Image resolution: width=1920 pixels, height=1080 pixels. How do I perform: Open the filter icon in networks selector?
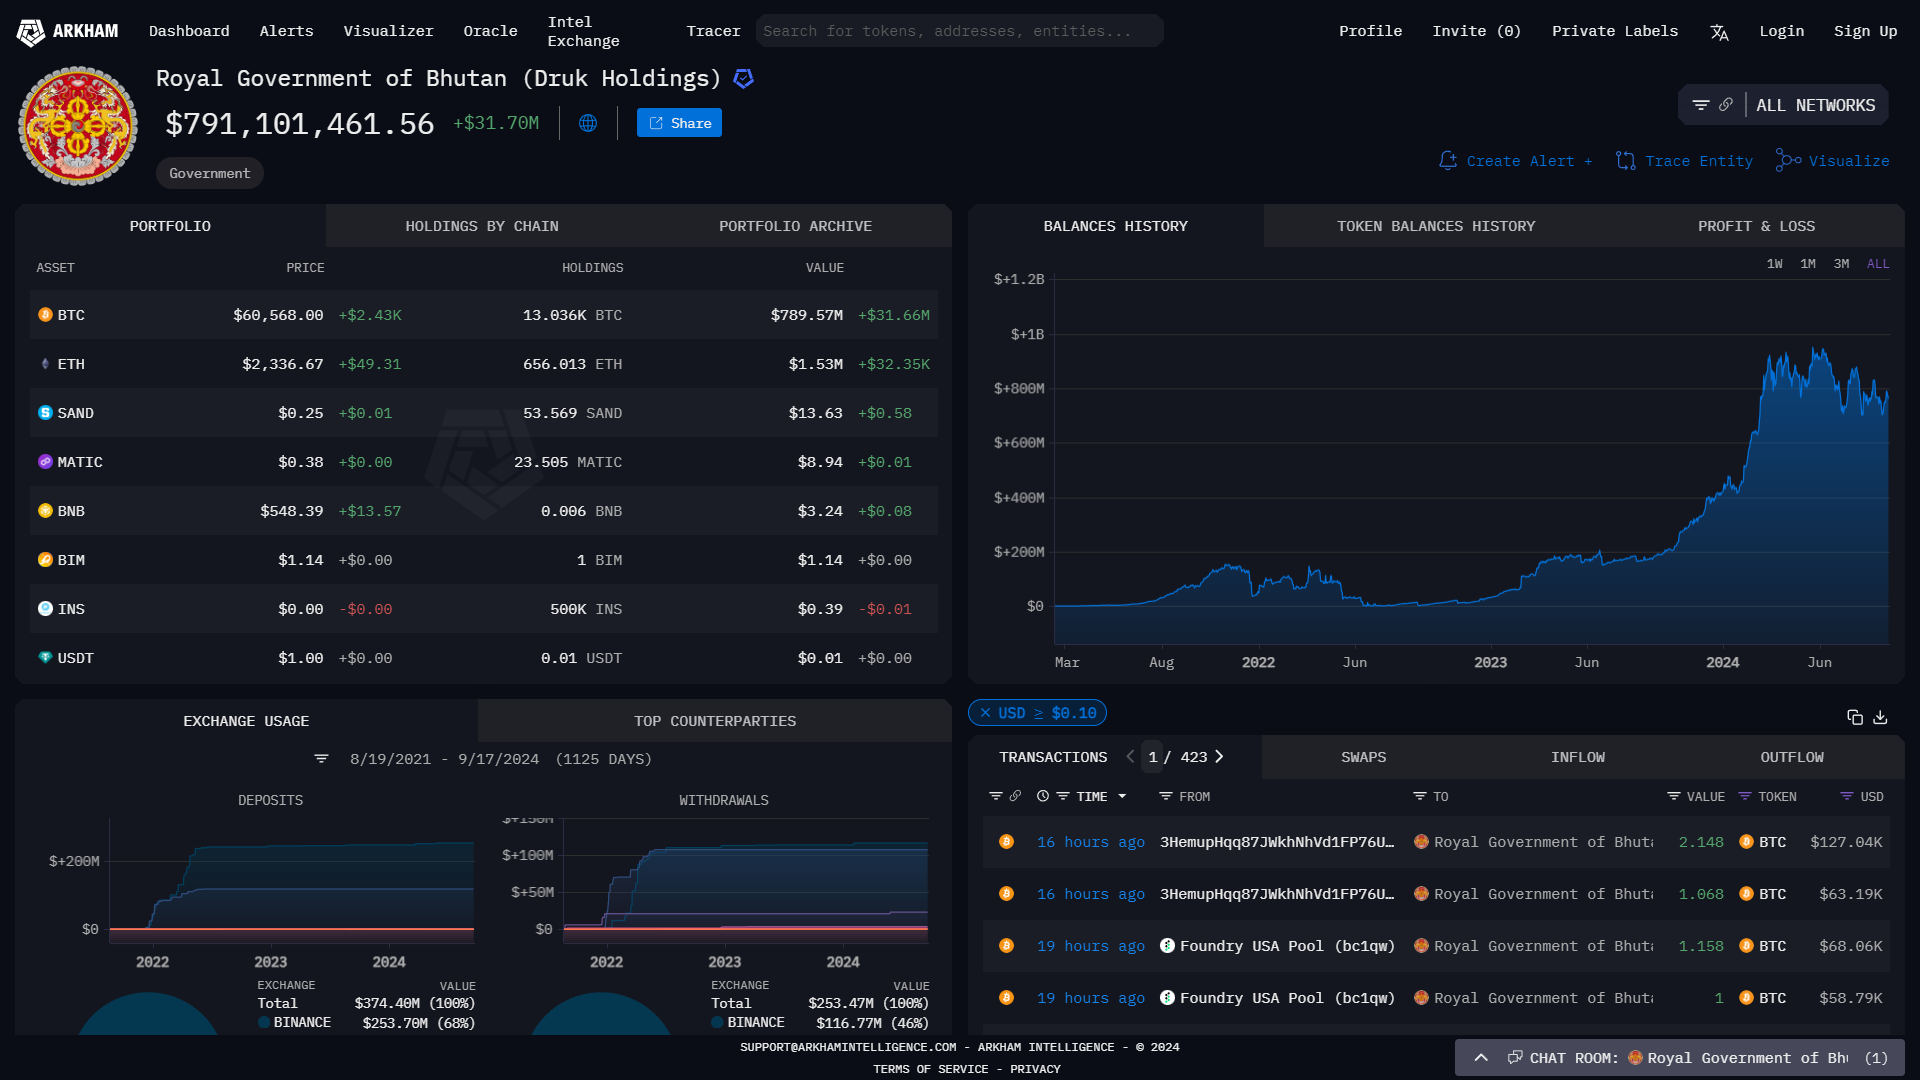click(1700, 105)
